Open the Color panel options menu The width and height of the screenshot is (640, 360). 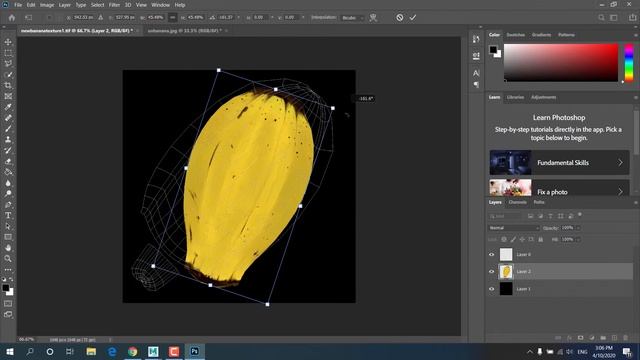[x=636, y=35]
